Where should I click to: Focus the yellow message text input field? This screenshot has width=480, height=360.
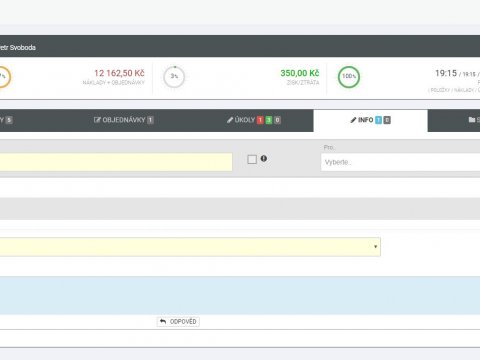116,162
